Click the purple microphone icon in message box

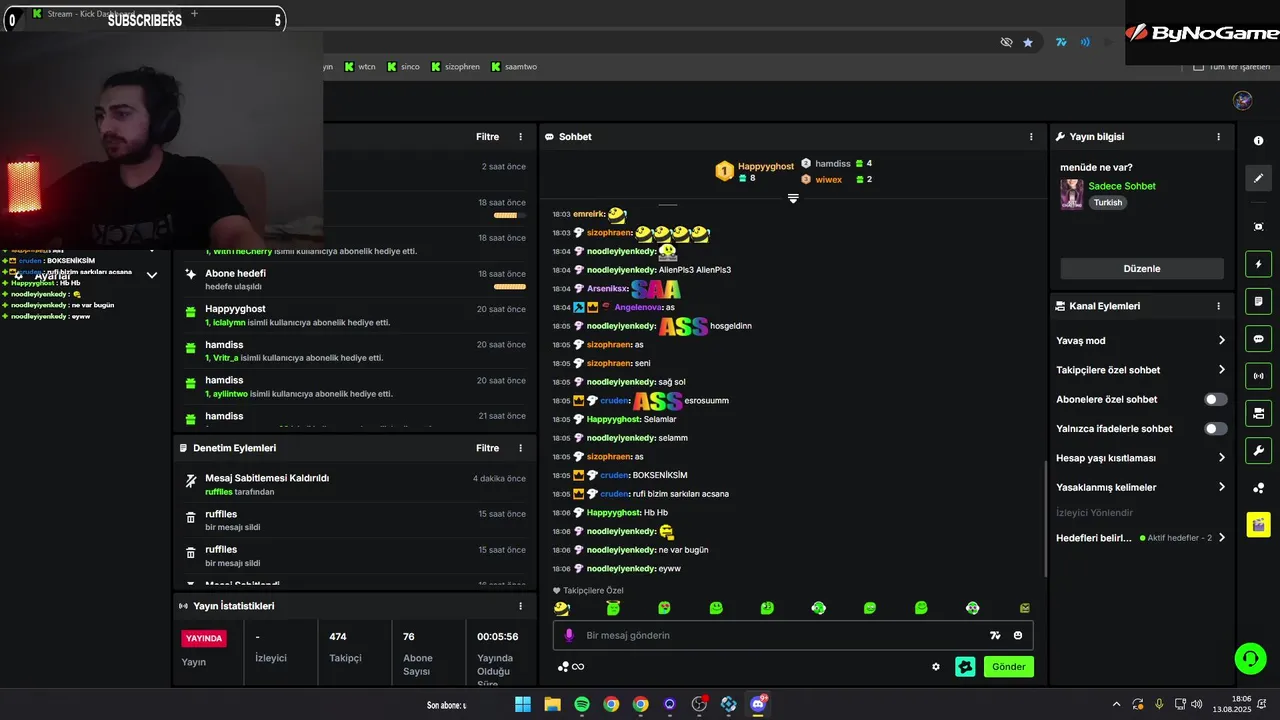click(x=569, y=635)
